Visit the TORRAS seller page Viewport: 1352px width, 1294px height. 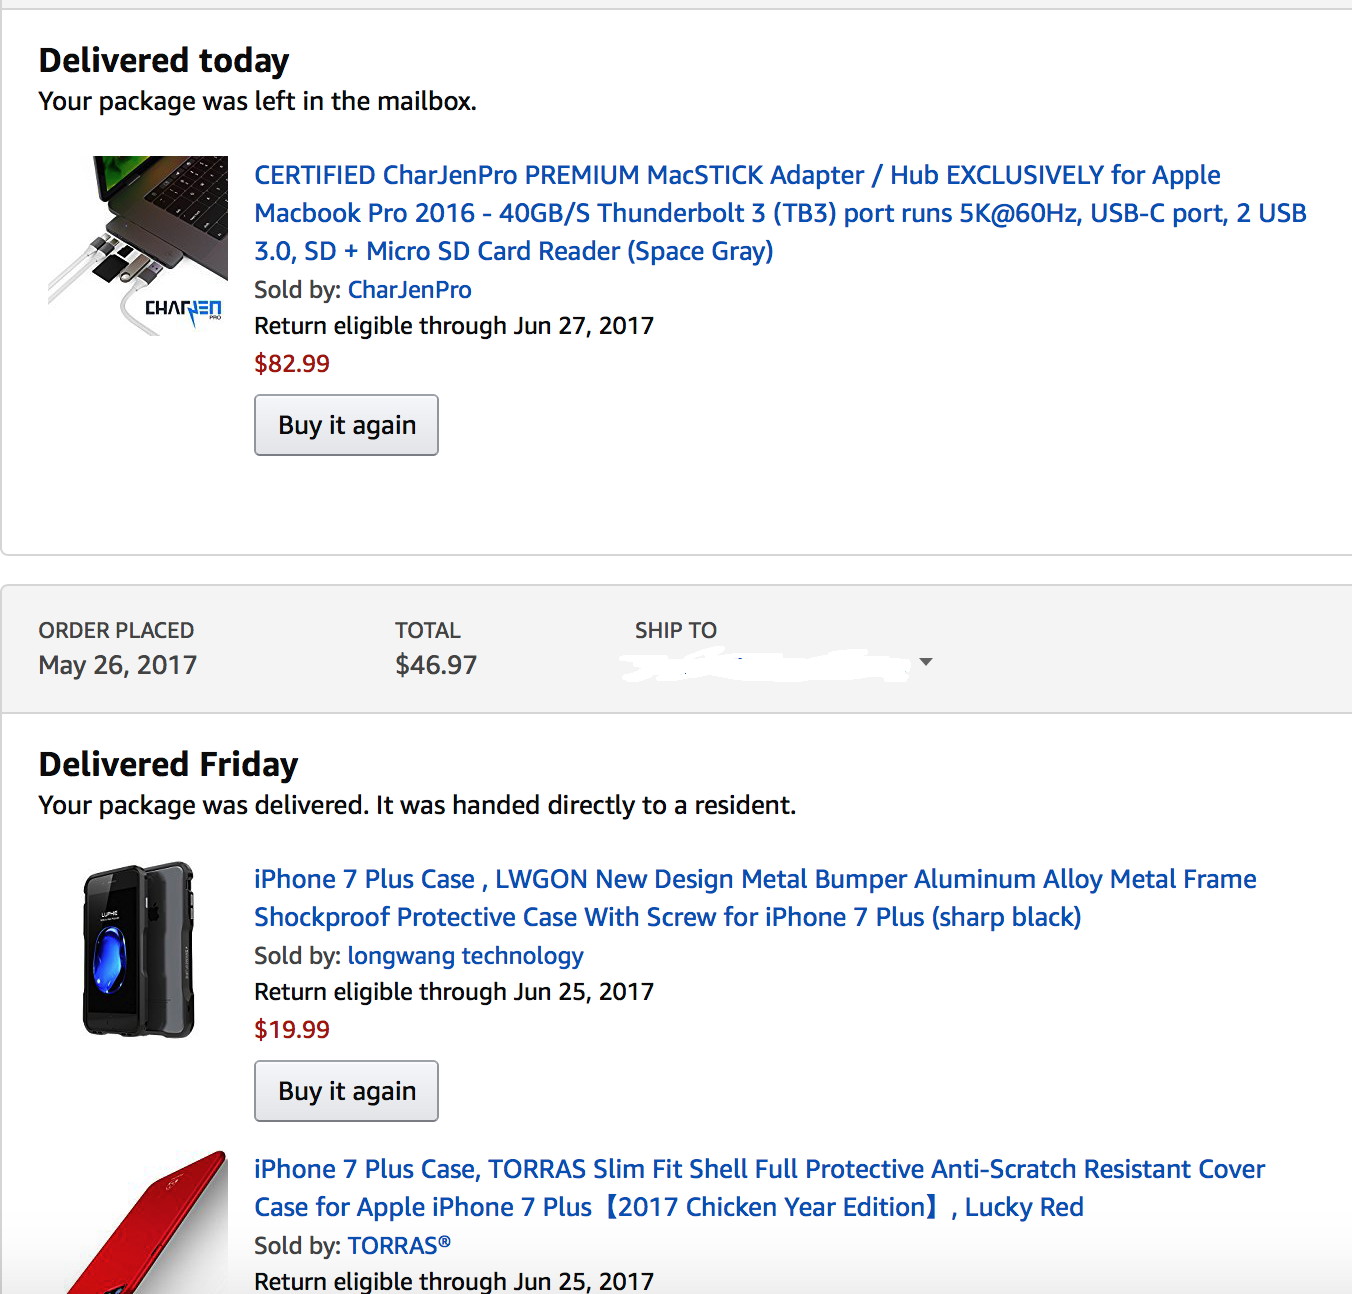pos(399,1246)
